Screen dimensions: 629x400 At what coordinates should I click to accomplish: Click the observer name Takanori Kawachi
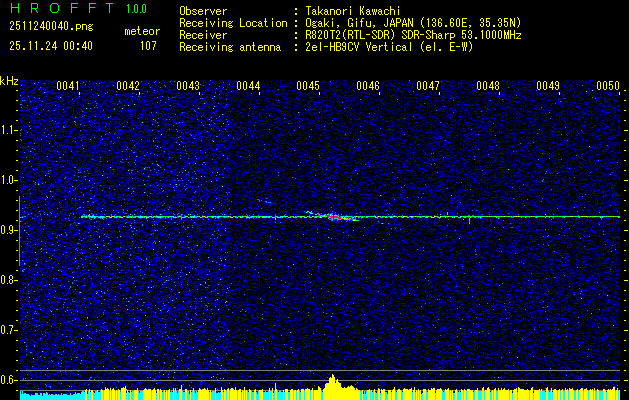[x=351, y=11]
